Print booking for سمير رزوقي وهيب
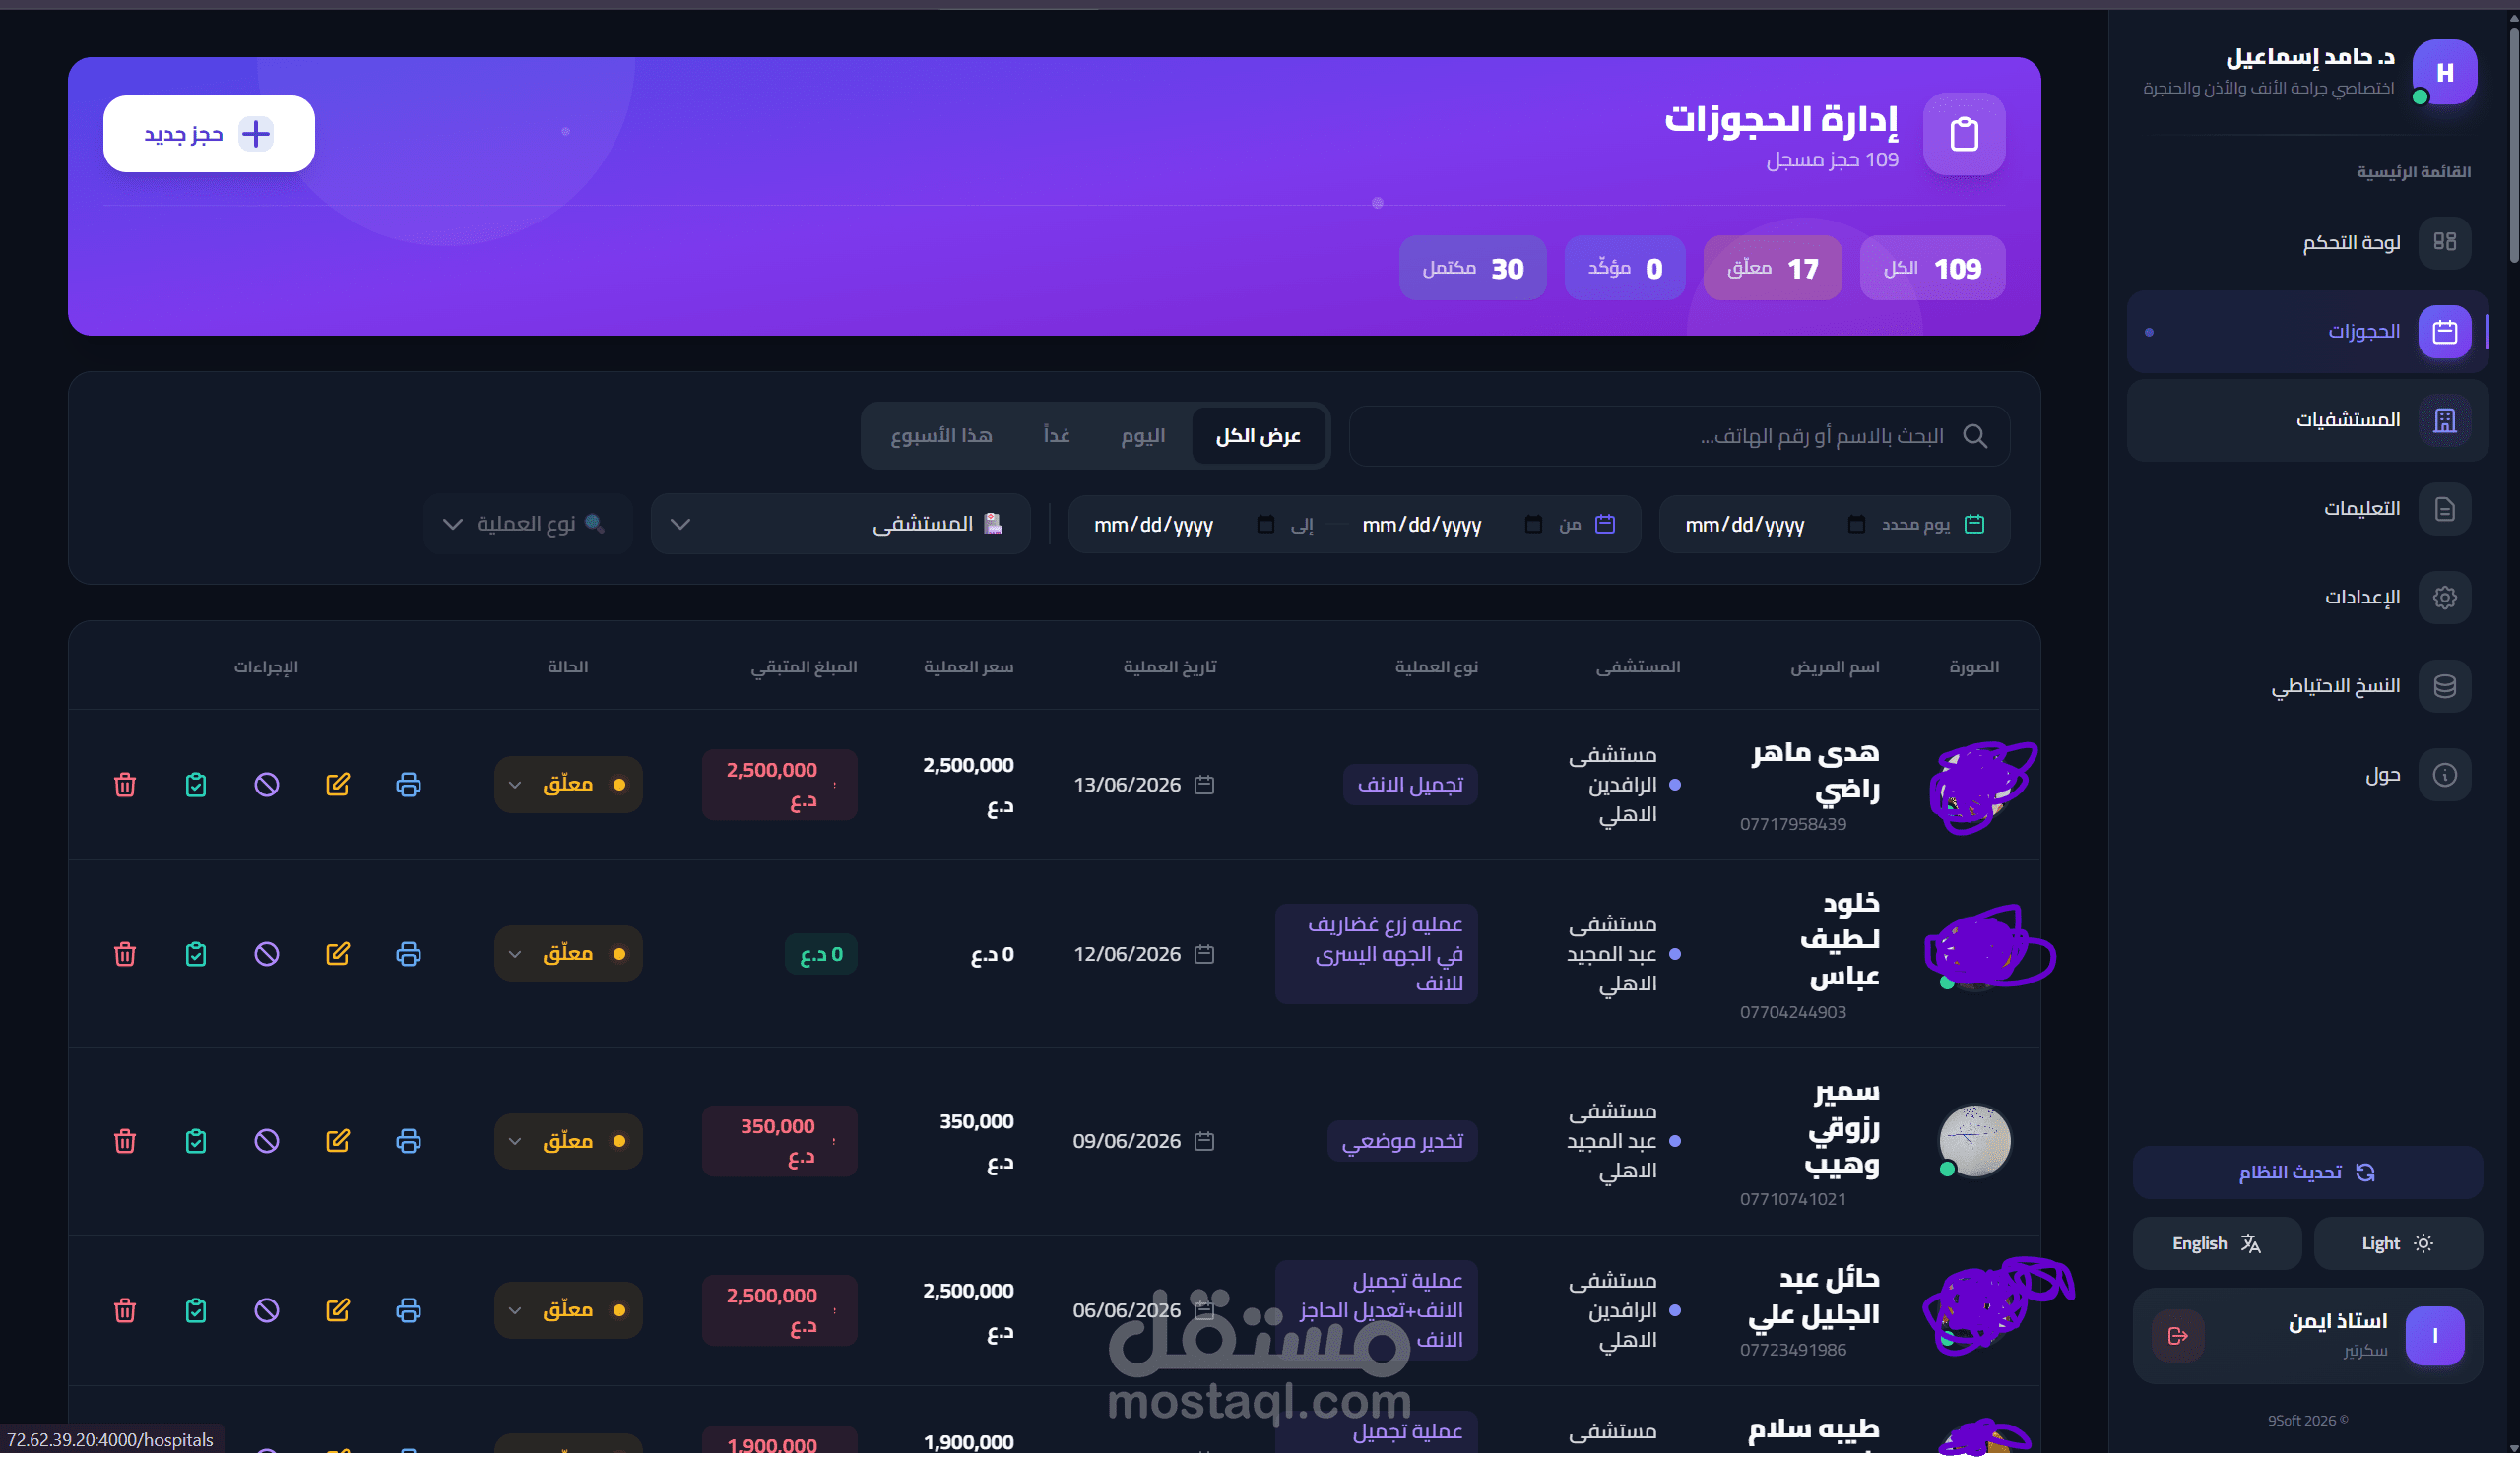Screen dimensions: 2520x1458 (x=408, y=1141)
